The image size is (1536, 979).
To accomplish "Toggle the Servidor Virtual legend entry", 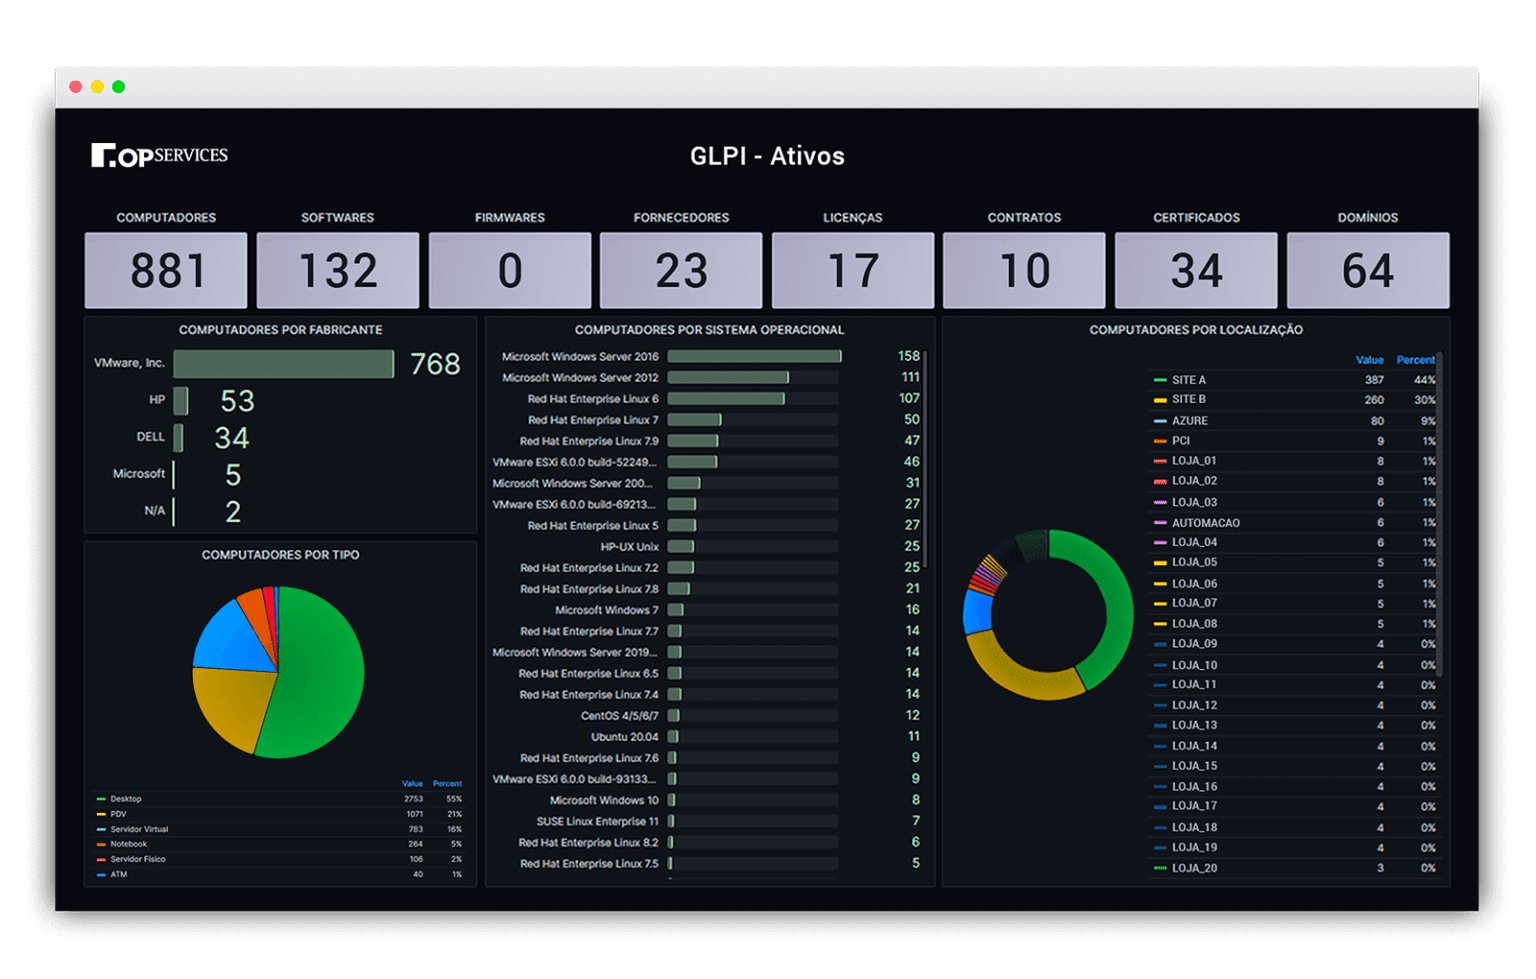I will pyautogui.click(x=139, y=829).
